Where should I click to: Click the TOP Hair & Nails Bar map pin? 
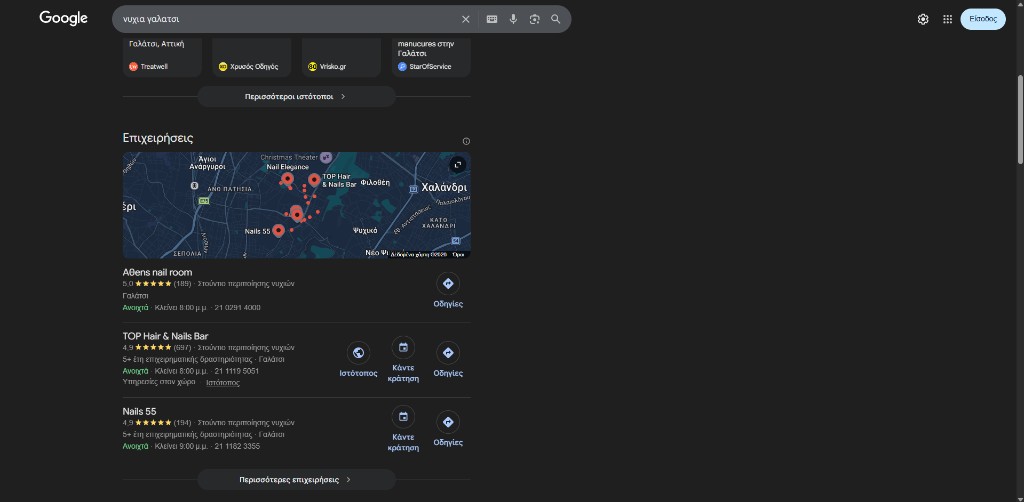click(x=314, y=180)
